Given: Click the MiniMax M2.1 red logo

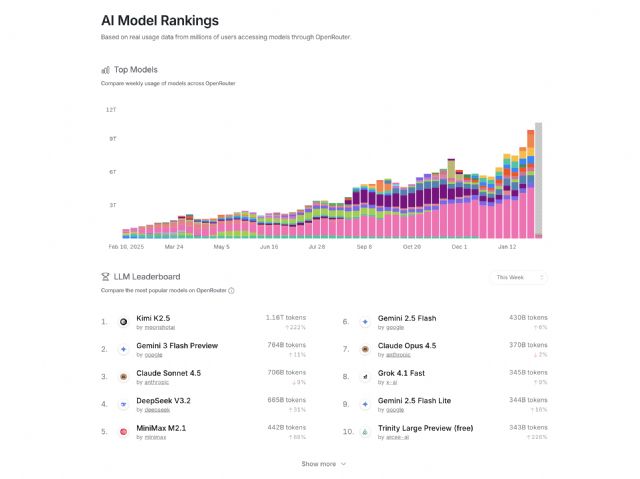Looking at the screenshot, I should [x=123, y=432].
